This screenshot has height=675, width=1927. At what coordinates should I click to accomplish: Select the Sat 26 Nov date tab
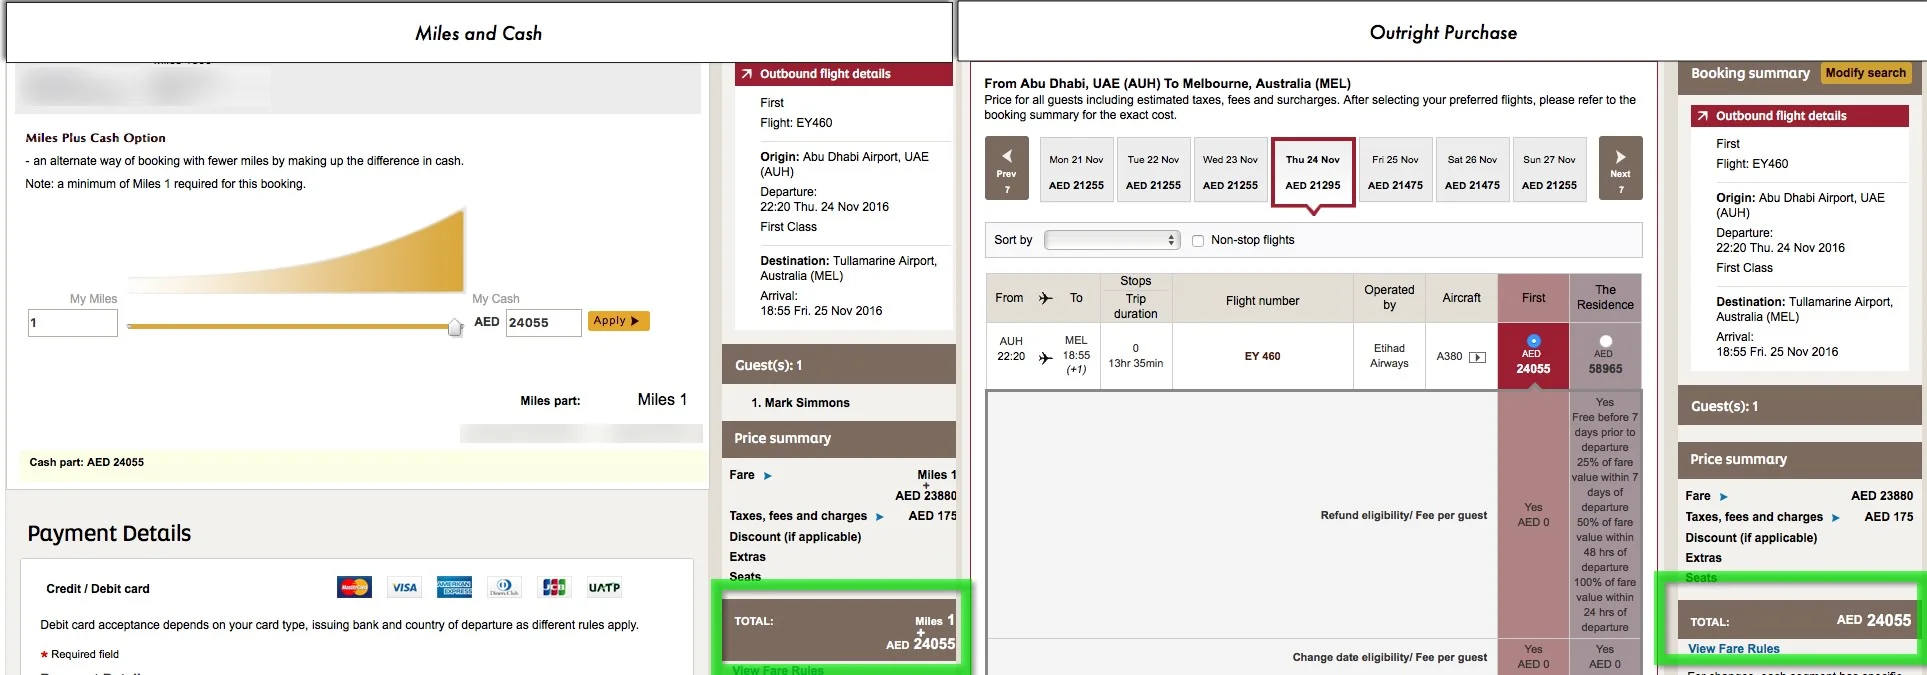[1472, 170]
